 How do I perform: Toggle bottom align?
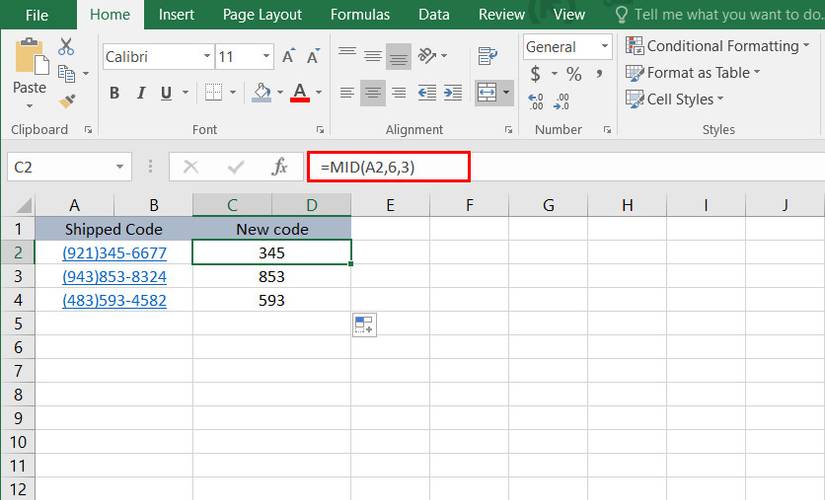click(x=398, y=56)
